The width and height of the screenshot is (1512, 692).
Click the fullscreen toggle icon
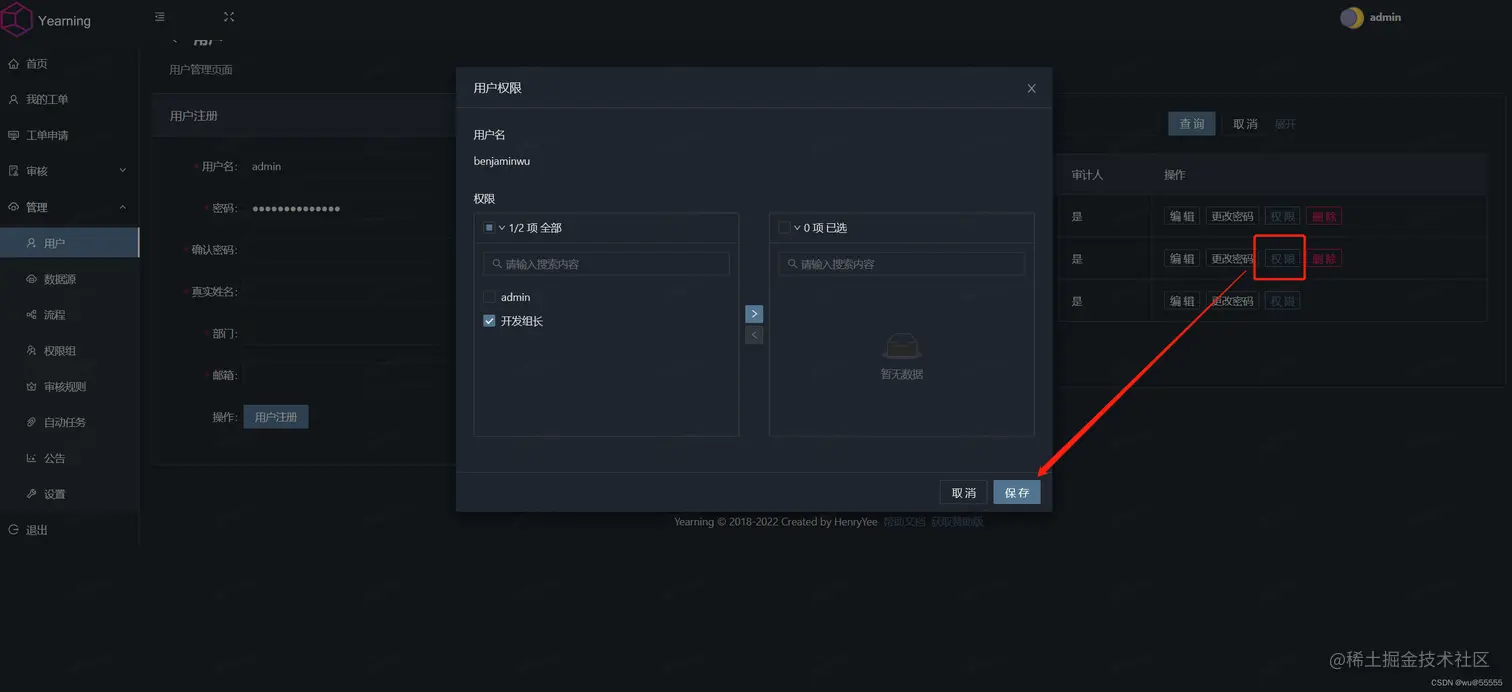click(229, 17)
